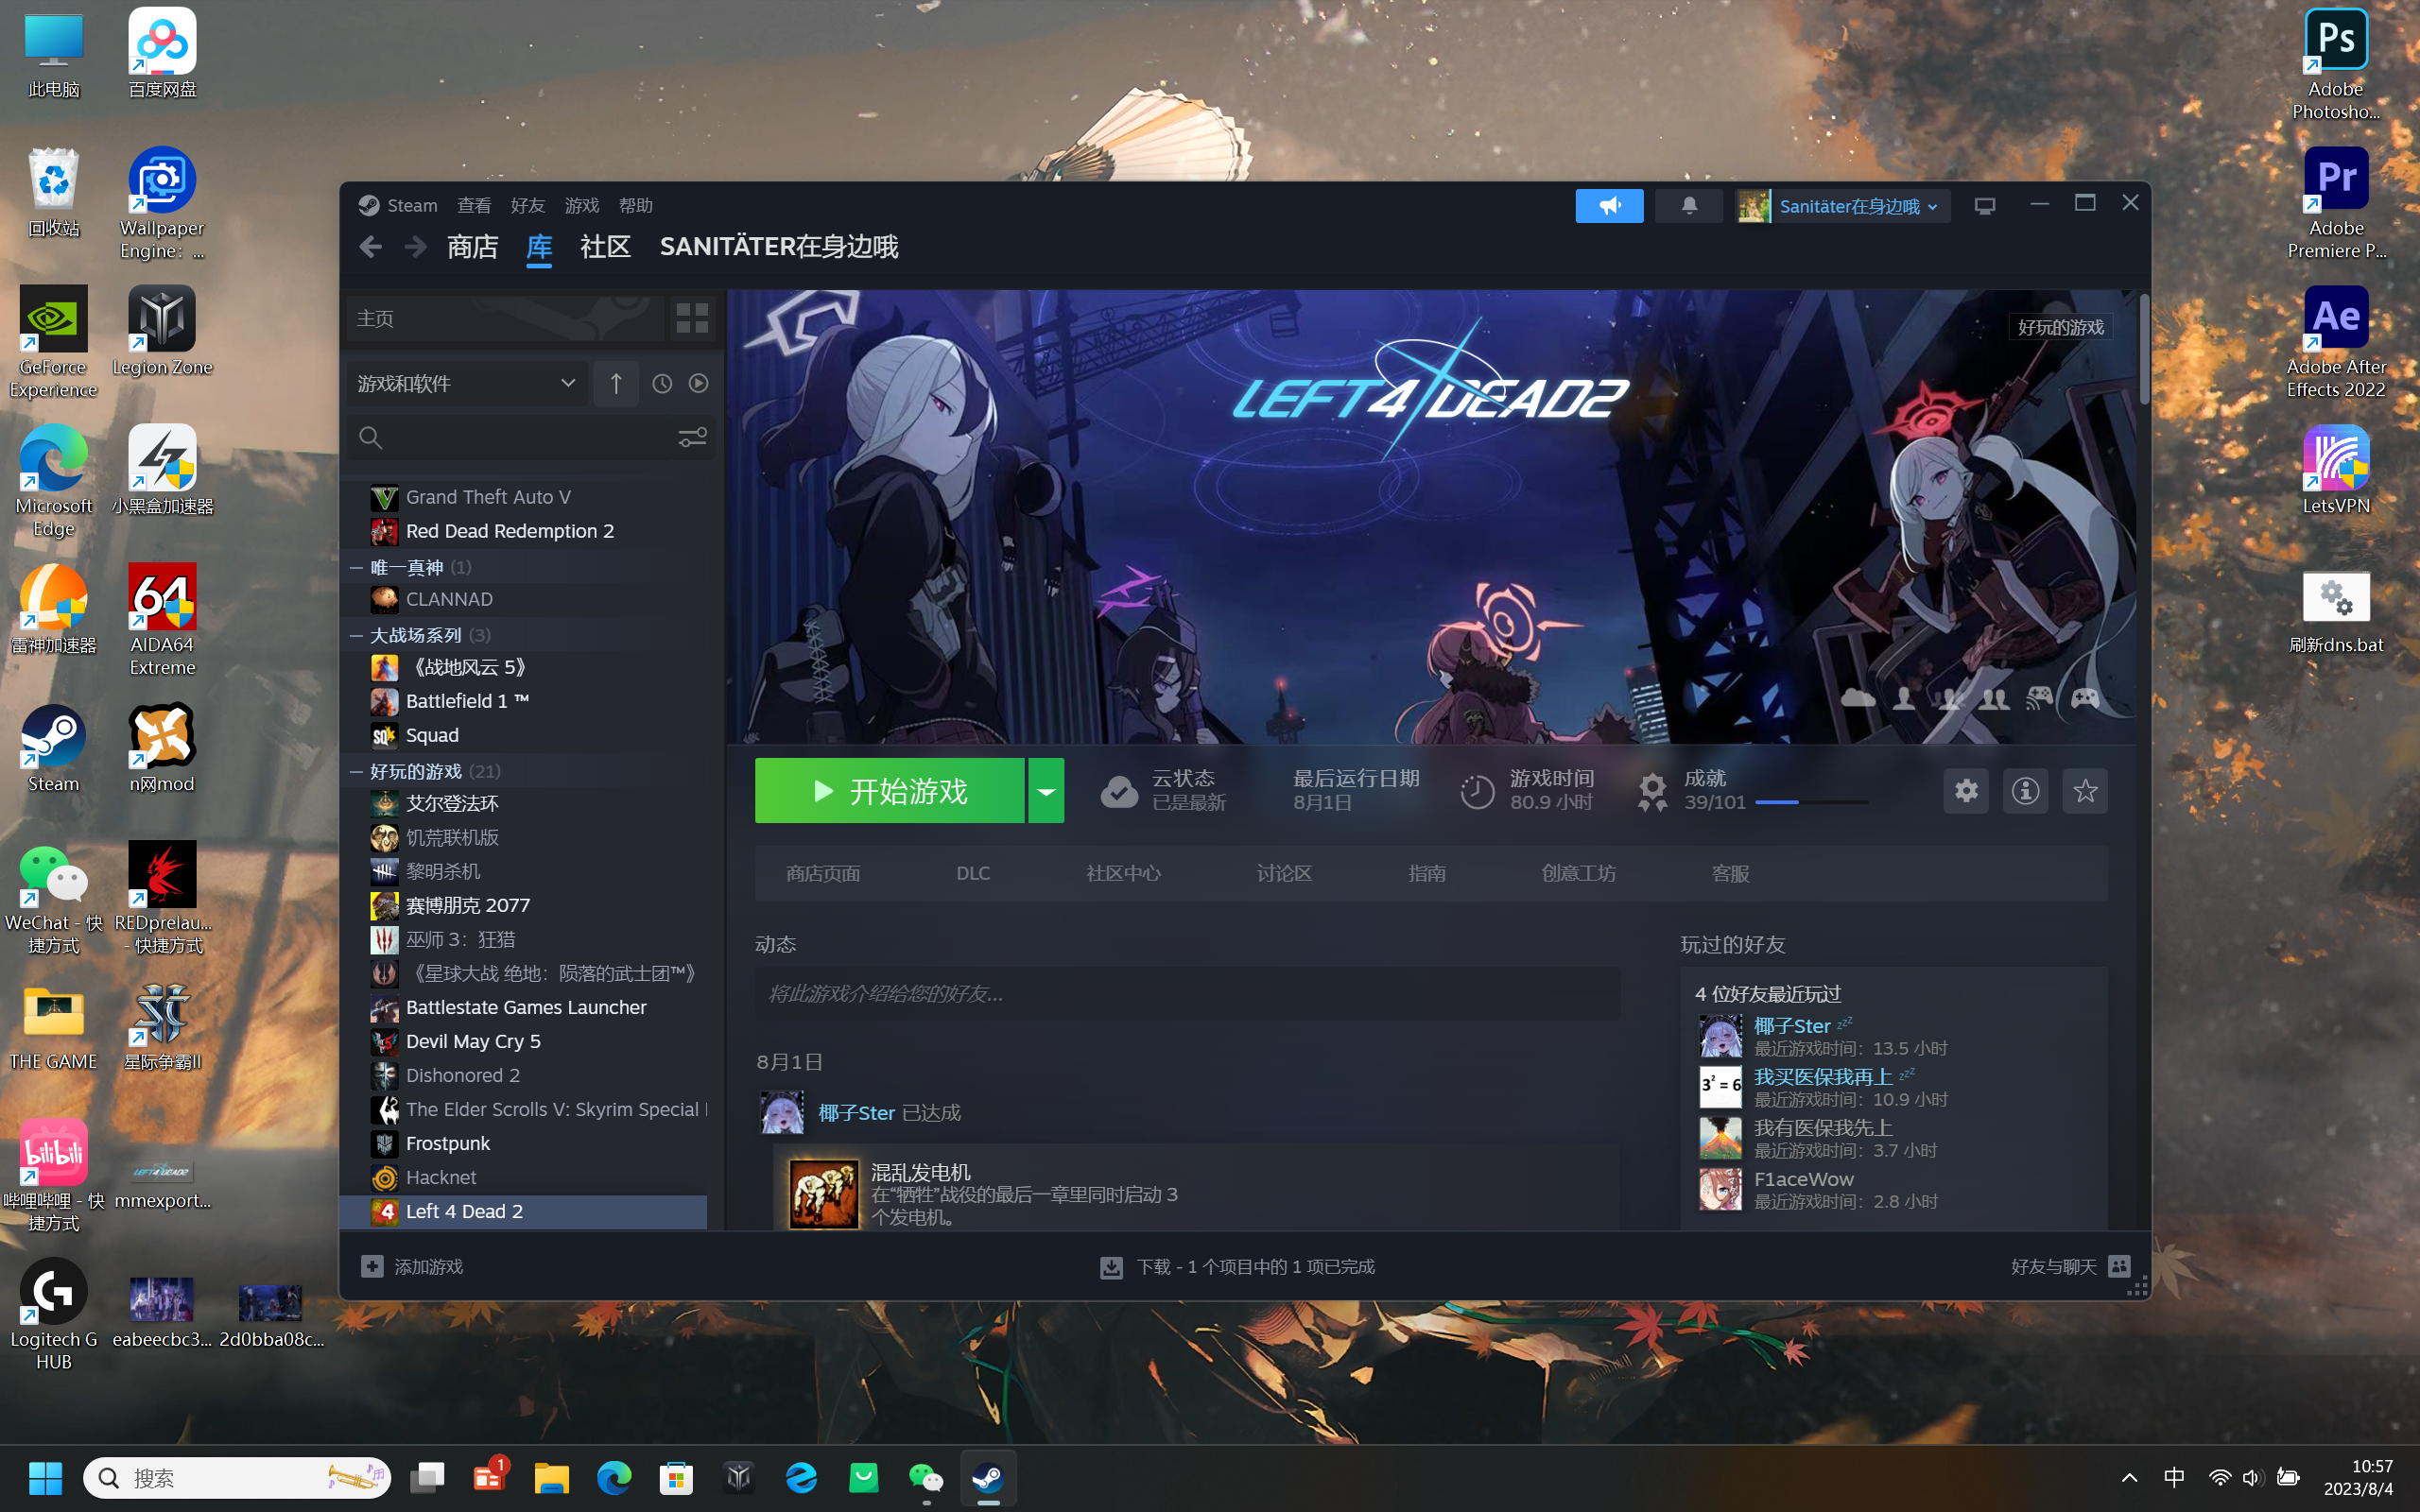2420x1512 pixels.
Task: Click the add game plus icon
Action: point(372,1266)
